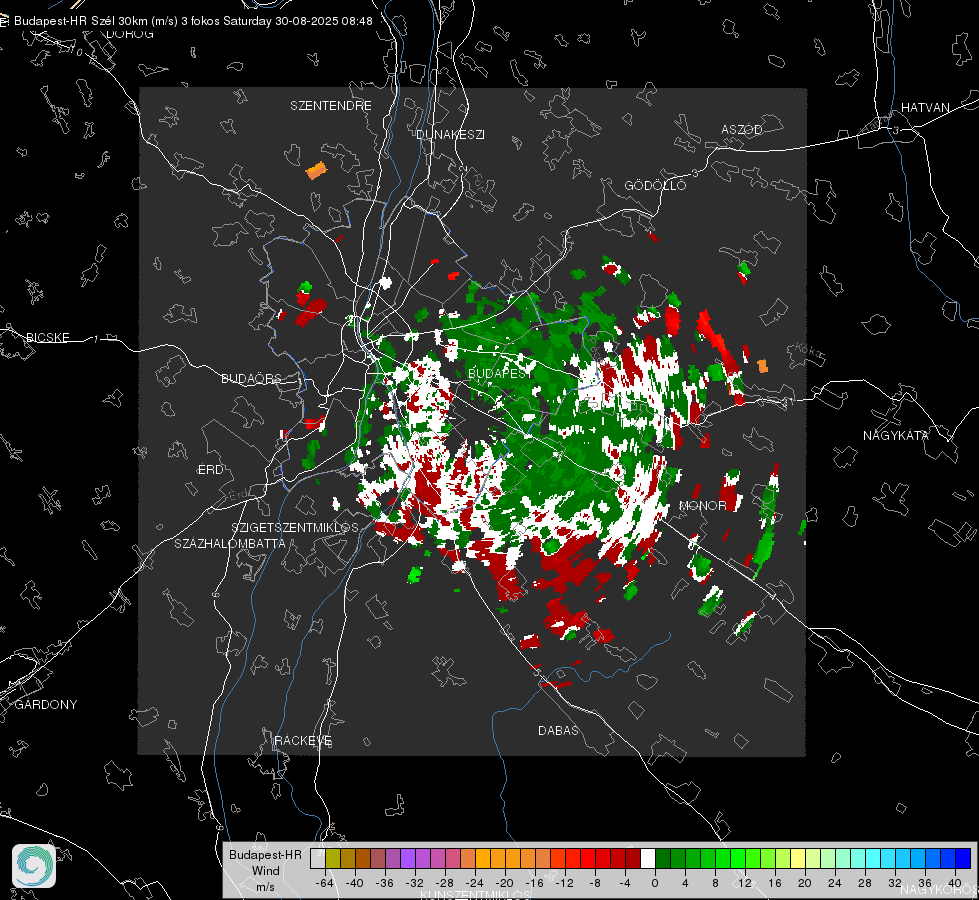The height and width of the screenshot is (900, 979).
Task: Click the SZAZHALOMBATTA city label
Action: coord(230,543)
